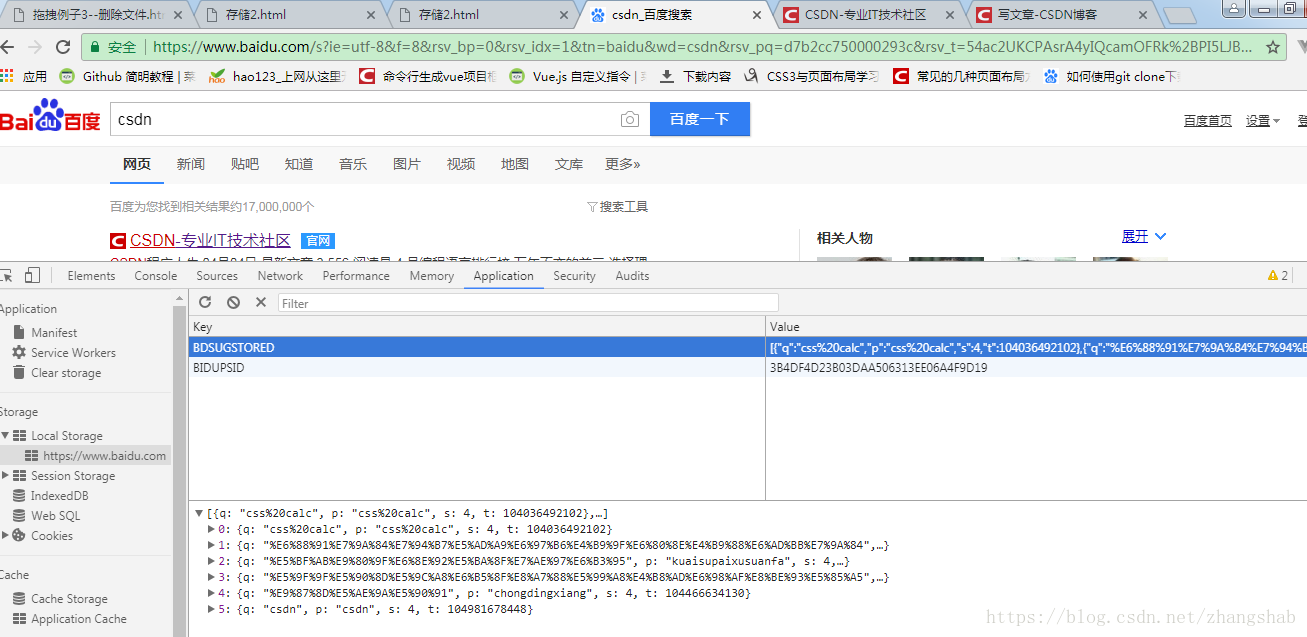Switch to the Audits tab
Viewport: 1307px width, 637px height.
632,276
